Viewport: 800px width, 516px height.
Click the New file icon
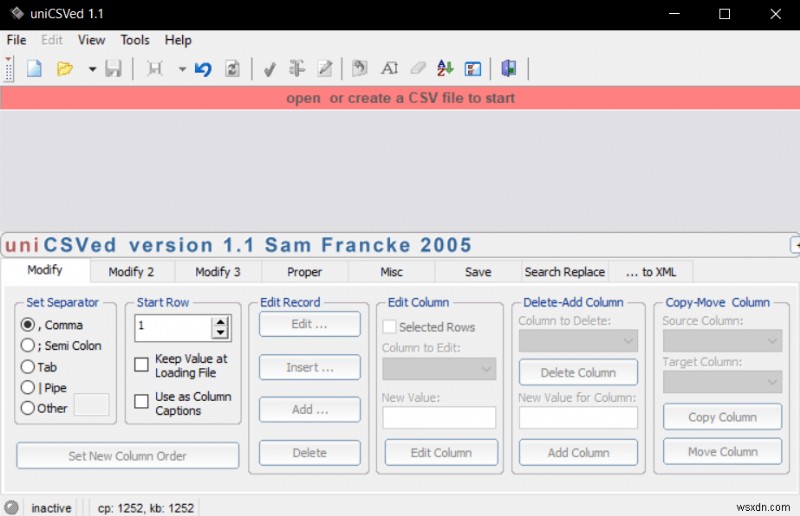pos(34,68)
